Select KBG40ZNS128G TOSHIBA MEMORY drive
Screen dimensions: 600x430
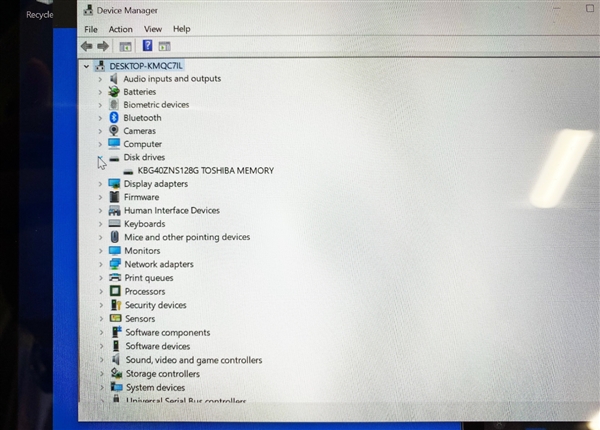(x=205, y=171)
